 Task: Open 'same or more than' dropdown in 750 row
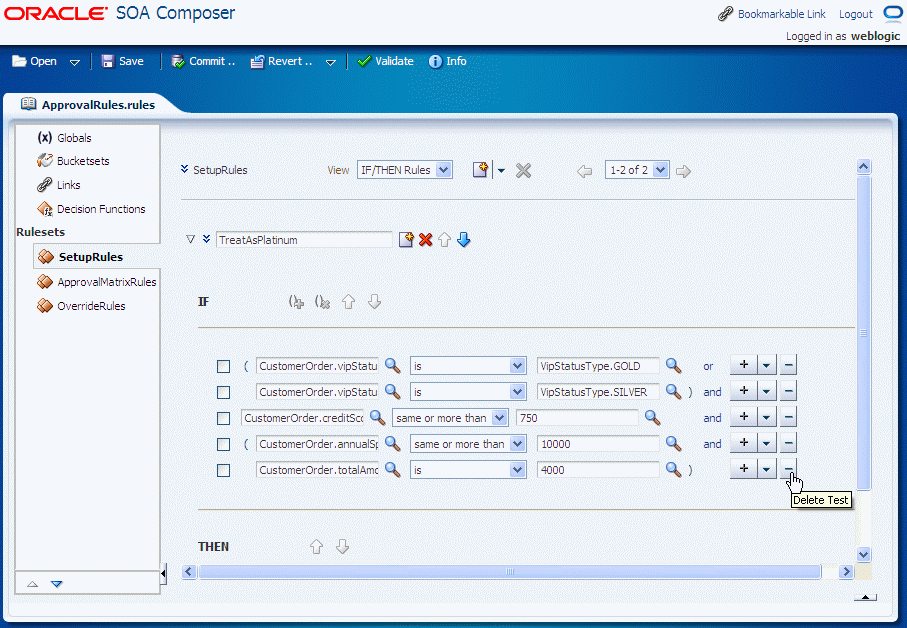point(450,418)
